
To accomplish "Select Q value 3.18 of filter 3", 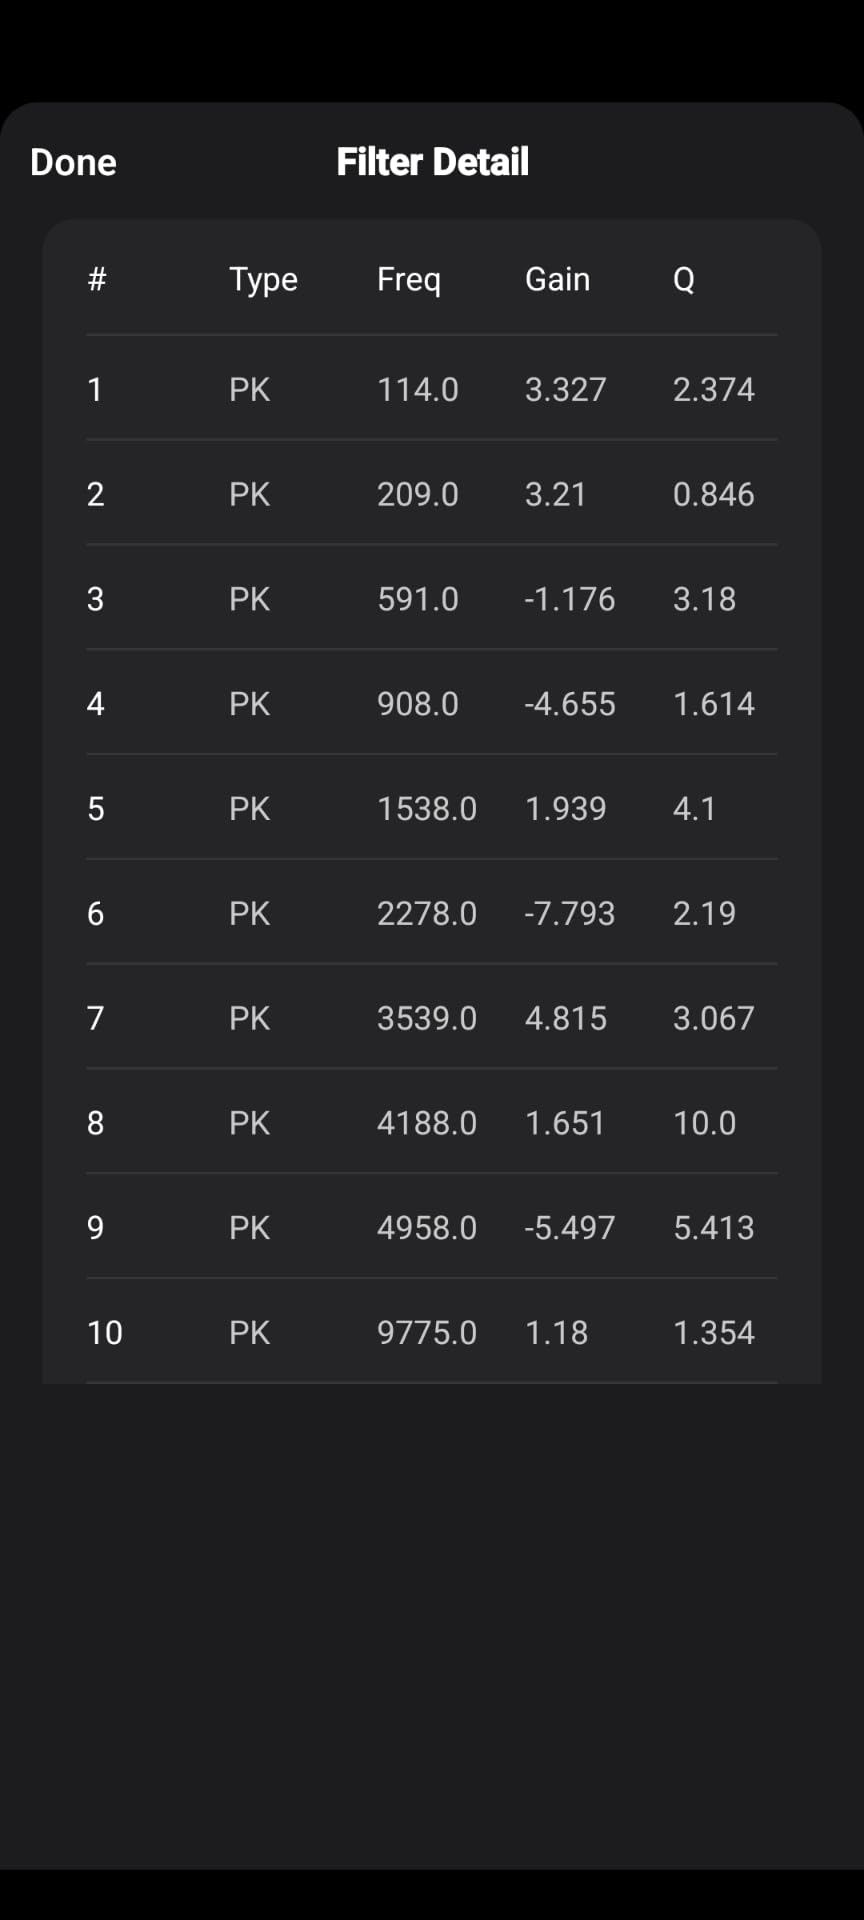I will [x=704, y=599].
